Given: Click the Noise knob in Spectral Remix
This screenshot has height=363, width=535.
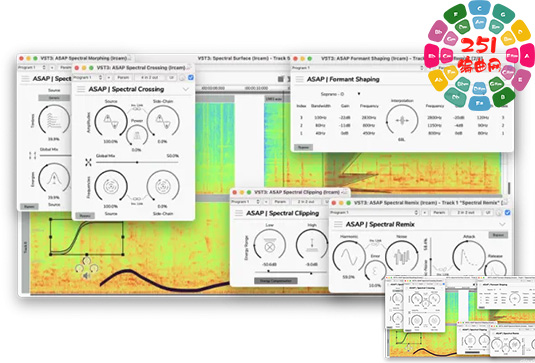Looking at the screenshot, I should [402, 257].
